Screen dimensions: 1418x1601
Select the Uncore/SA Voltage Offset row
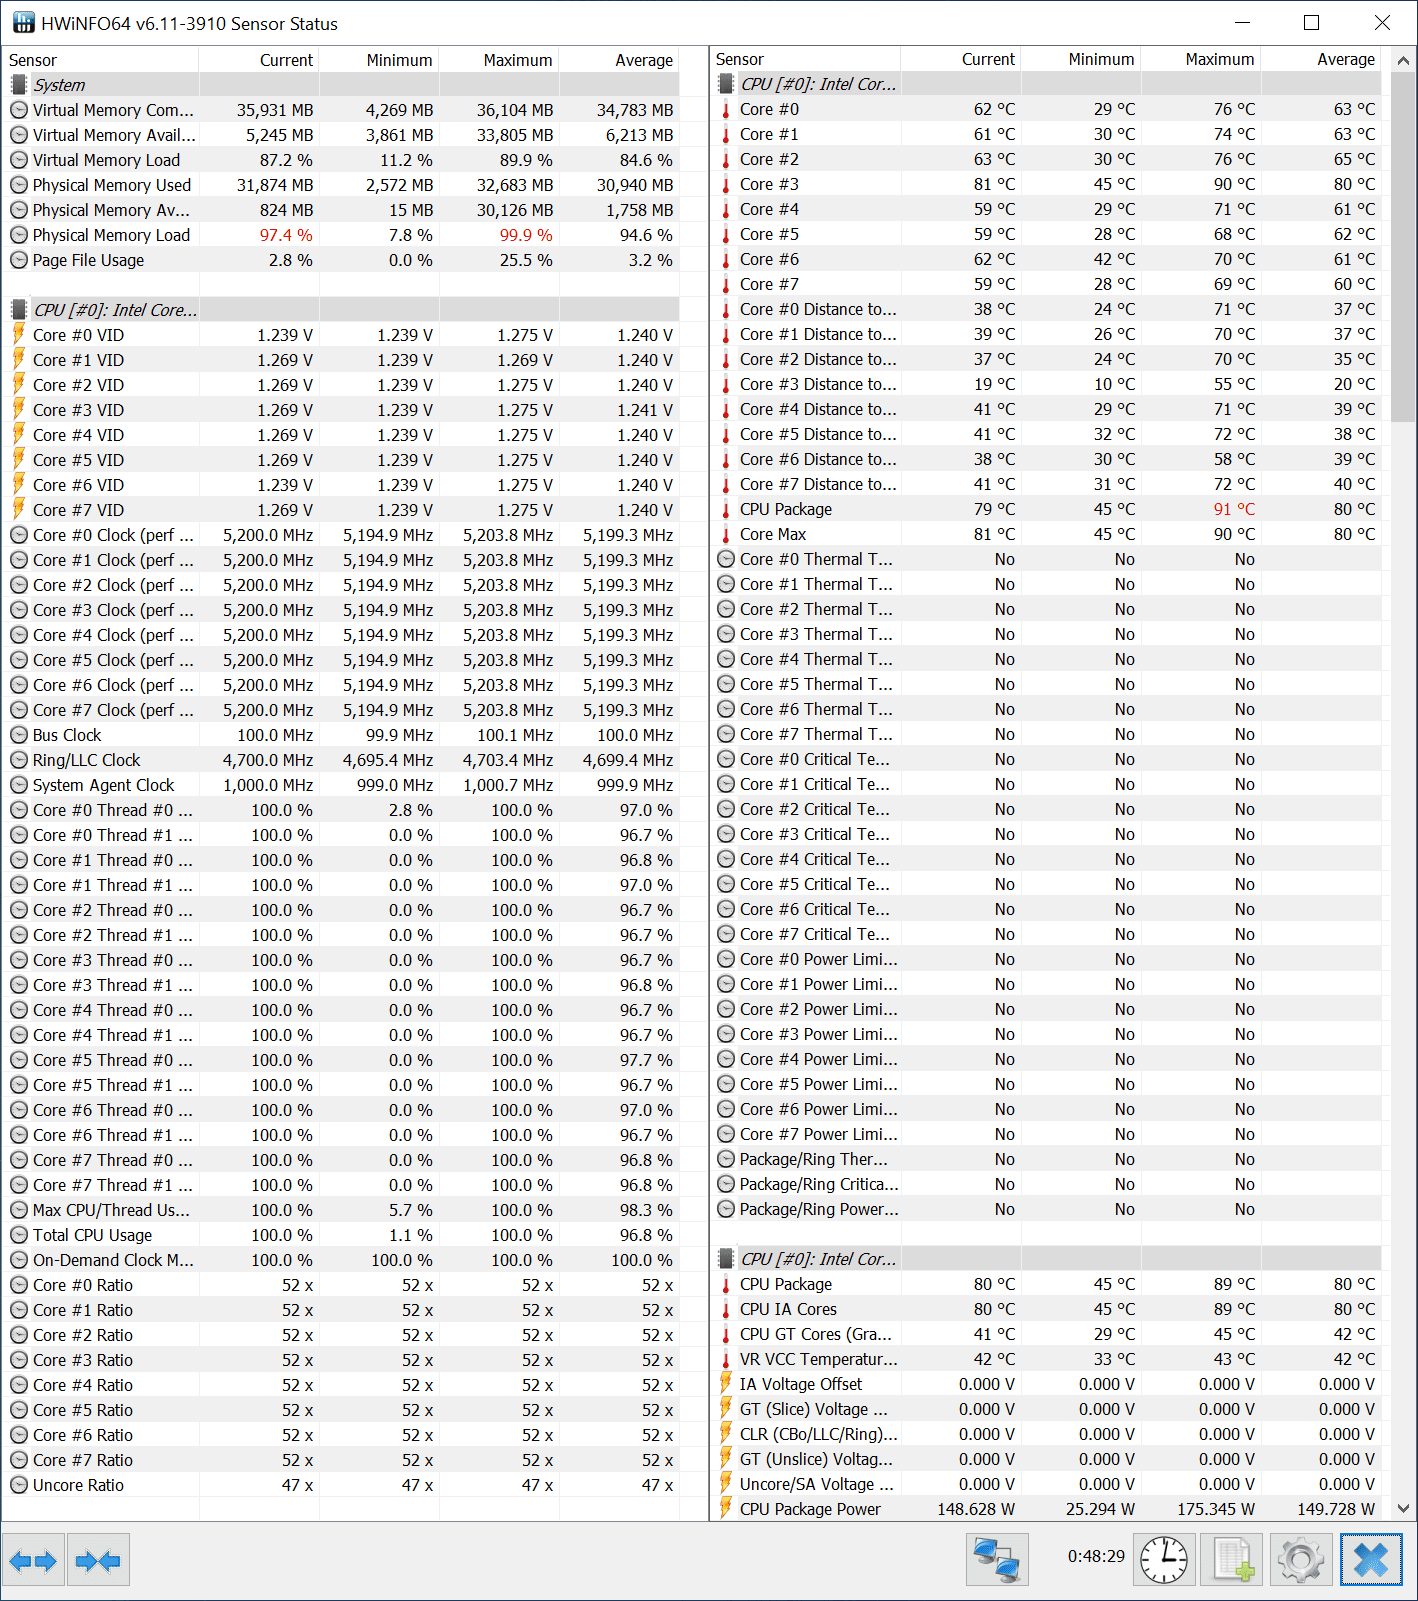tap(1046, 1484)
